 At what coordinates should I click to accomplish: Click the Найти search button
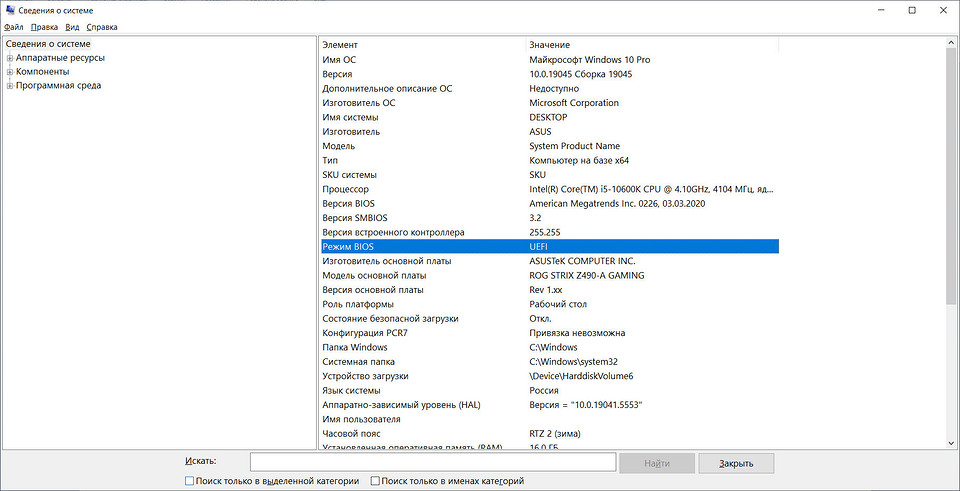[x=656, y=463]
